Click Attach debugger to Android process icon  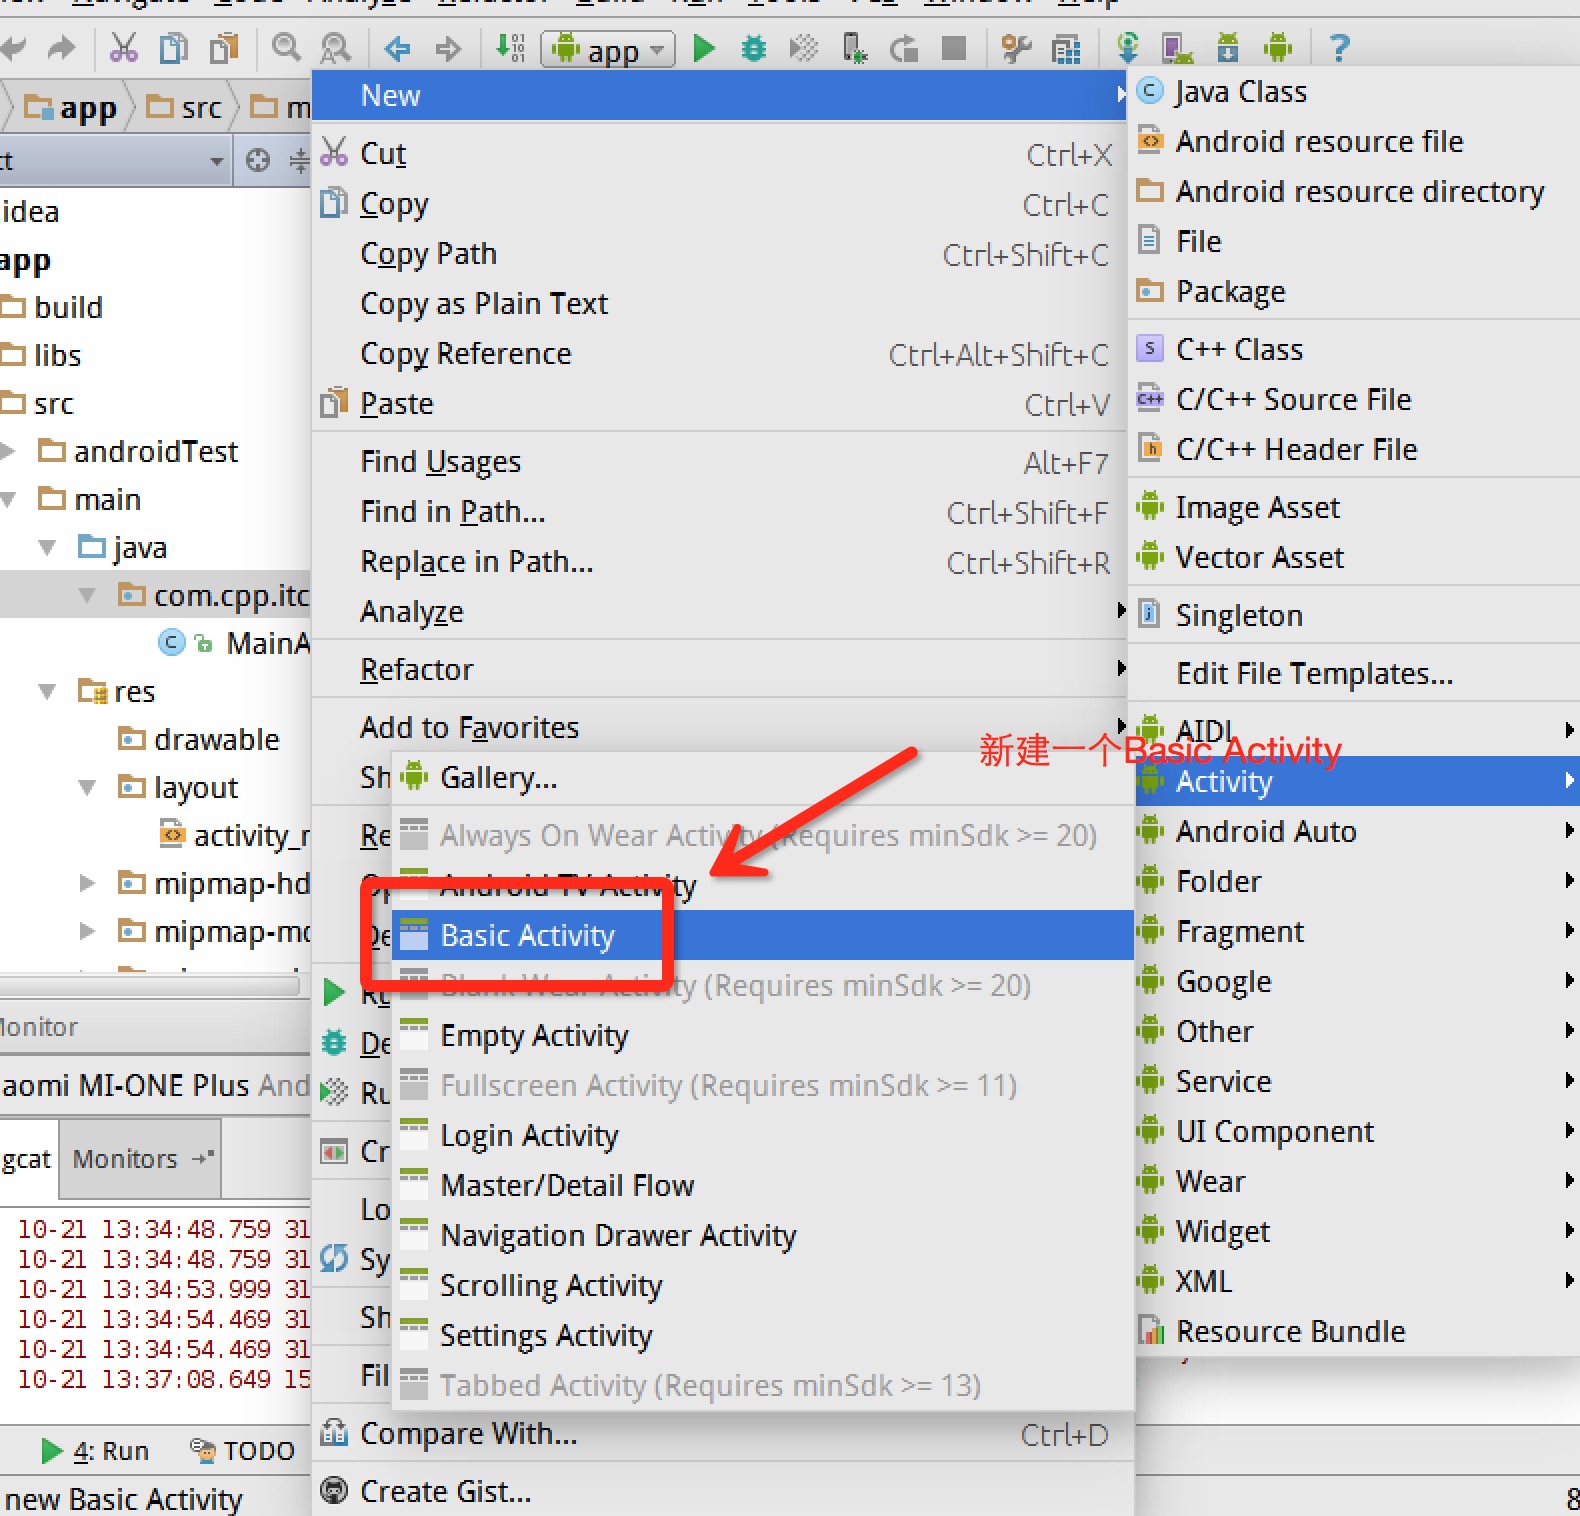point(854,47)
